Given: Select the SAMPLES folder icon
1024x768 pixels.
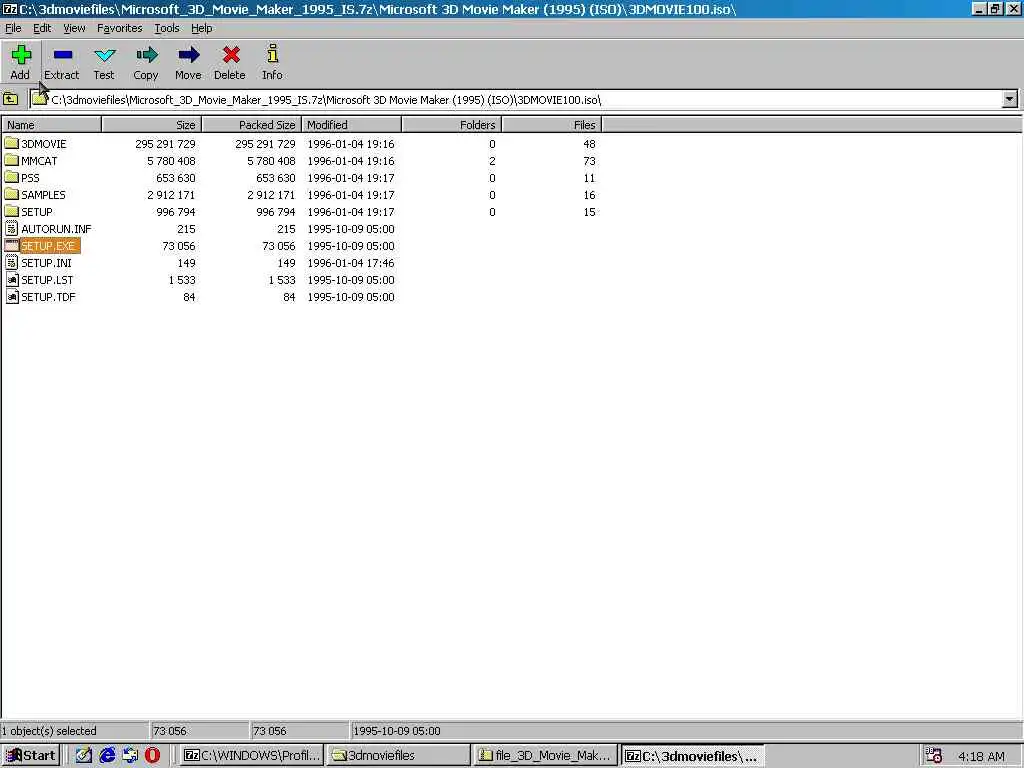Looking at the screenshot, I should [11, 194].
